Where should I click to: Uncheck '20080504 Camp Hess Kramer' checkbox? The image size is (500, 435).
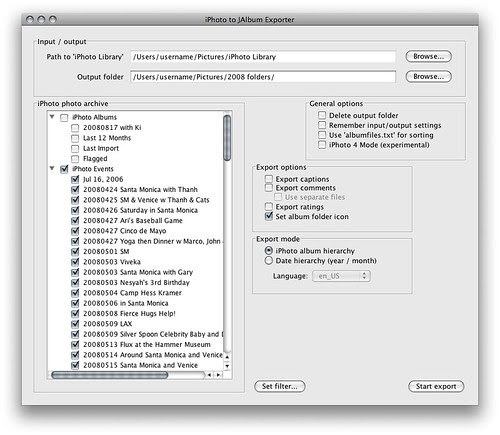75,293
